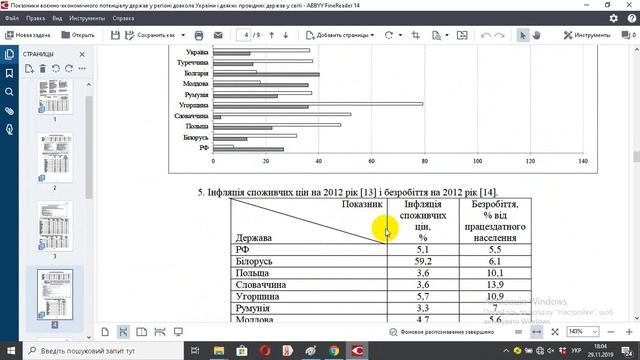Switch to single page view

[x=105, y=332]
